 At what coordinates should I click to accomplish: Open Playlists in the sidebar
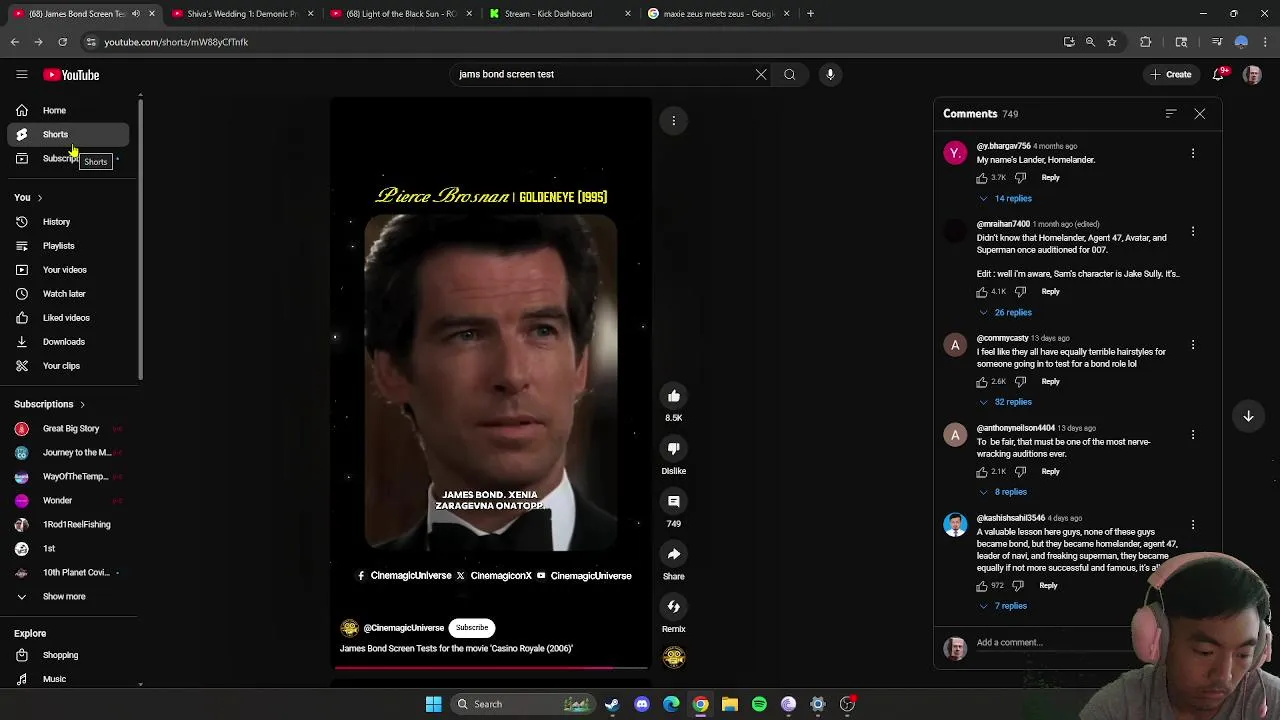68,246
